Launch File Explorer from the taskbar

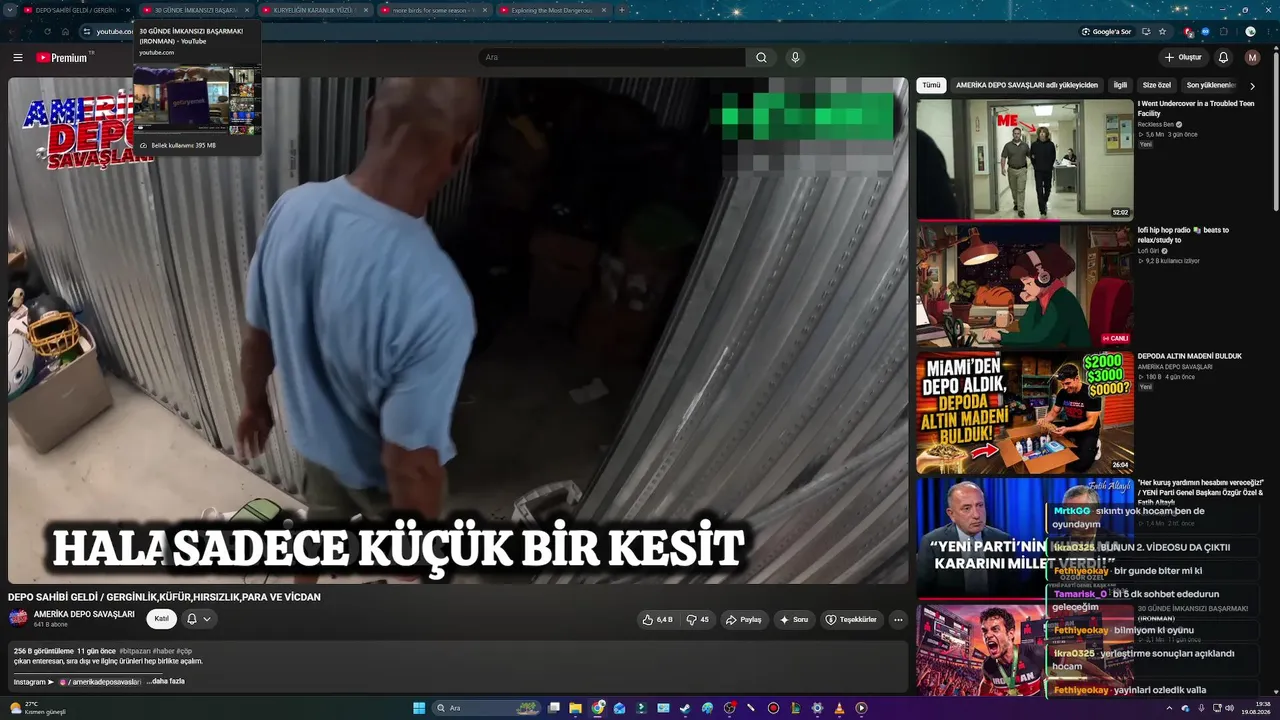(x=576, y=708)
